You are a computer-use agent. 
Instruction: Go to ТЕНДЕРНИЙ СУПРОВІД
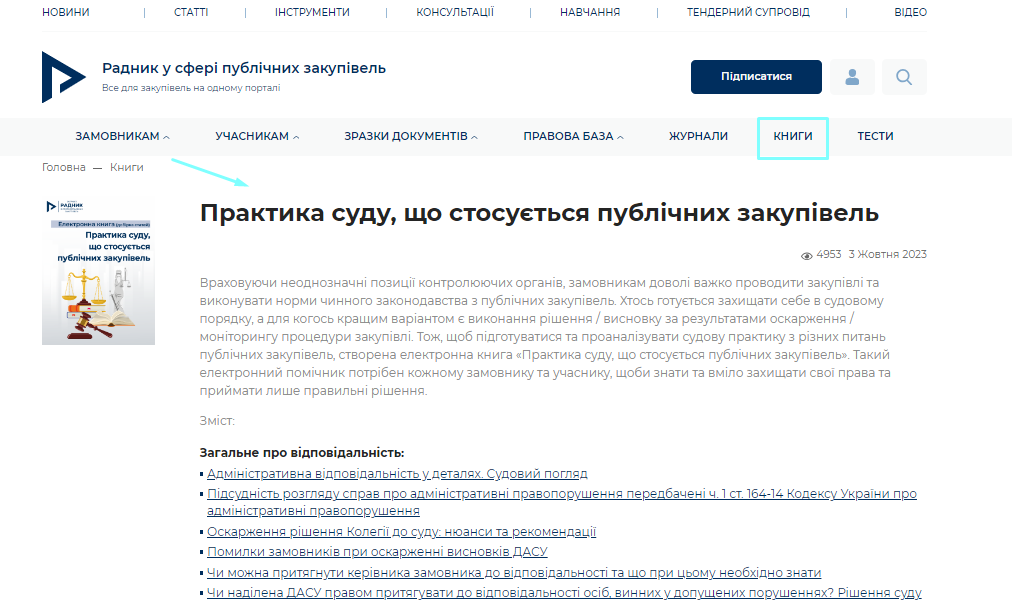coord(747,11)
